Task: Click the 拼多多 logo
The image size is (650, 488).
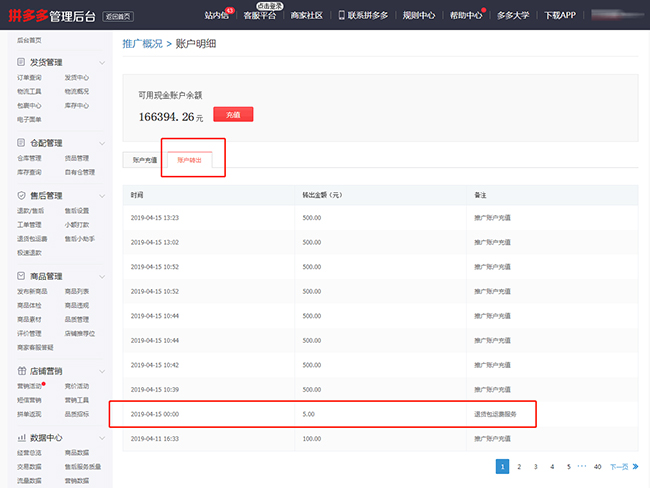Action: click(28, 16)
